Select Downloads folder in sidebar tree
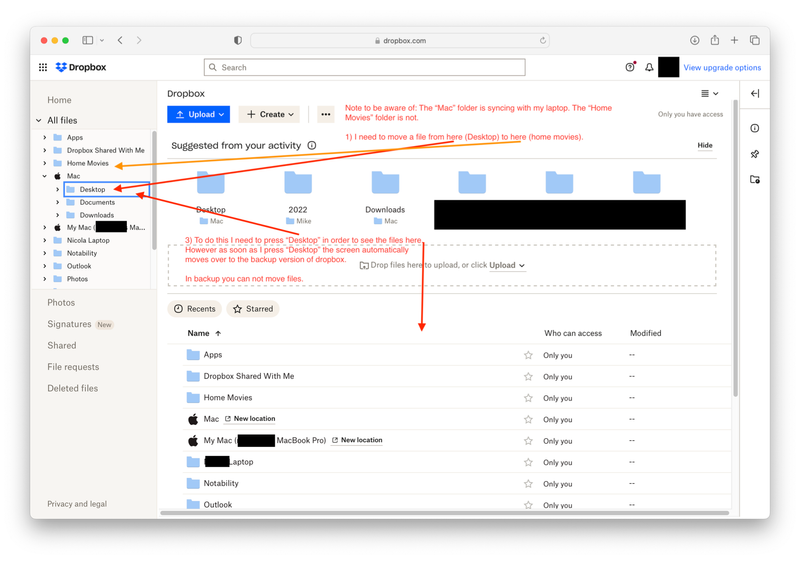The width and height of the screenshot is (800, 565). pos(96,215)
